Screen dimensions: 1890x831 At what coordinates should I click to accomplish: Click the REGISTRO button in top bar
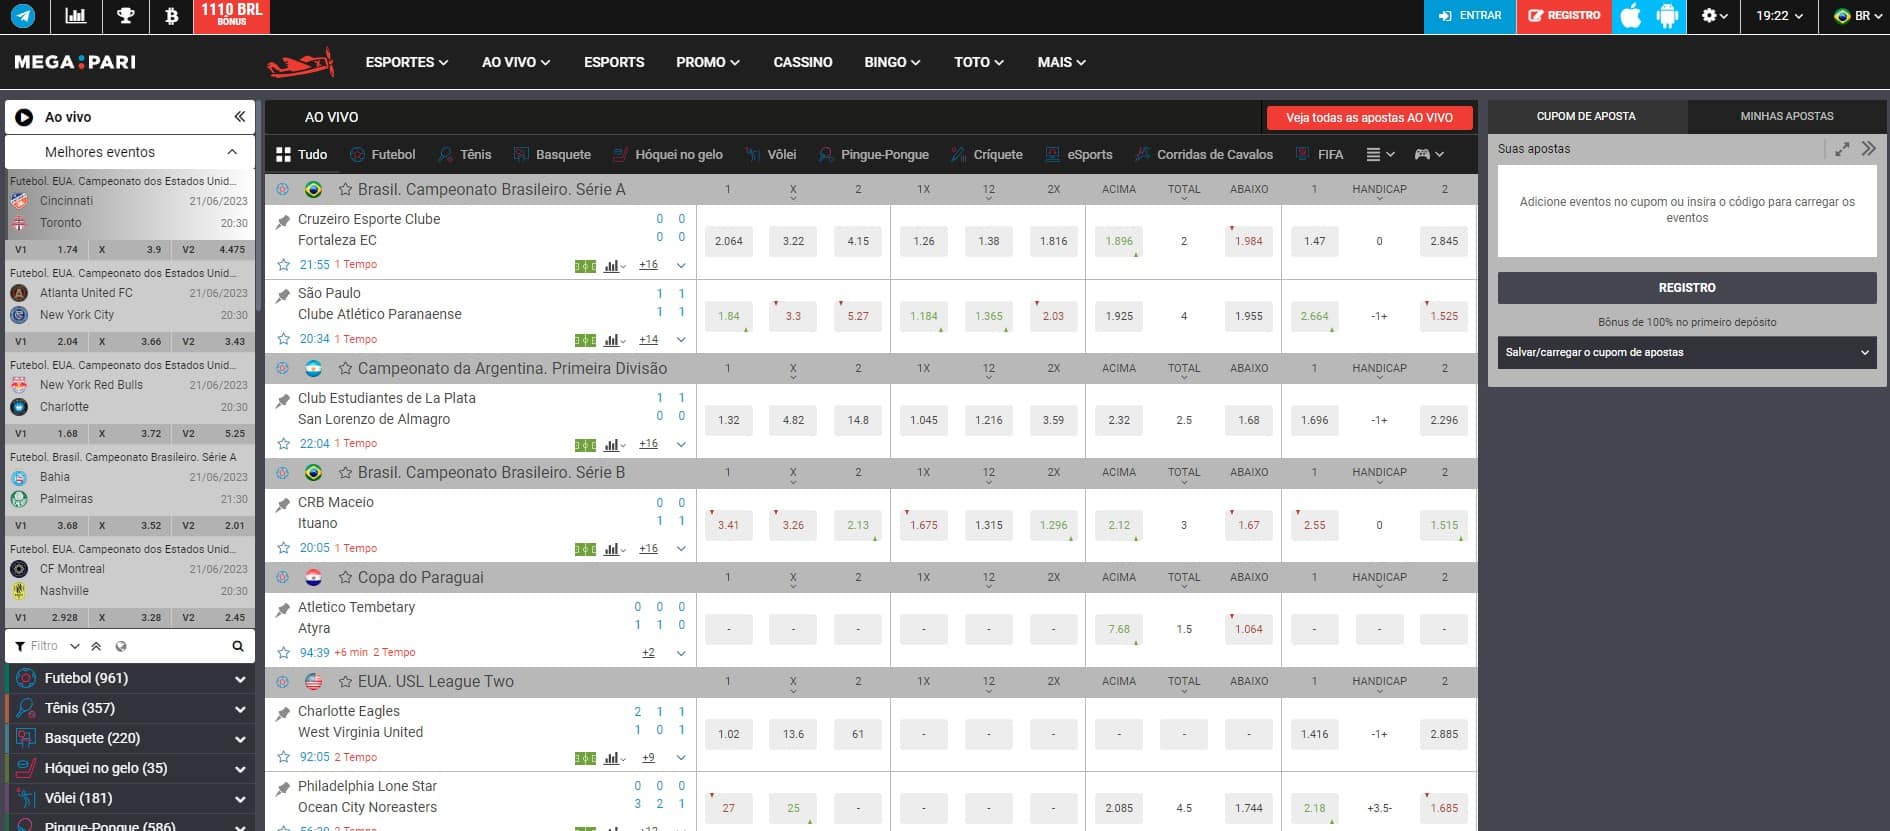[x=1564, y=16]
